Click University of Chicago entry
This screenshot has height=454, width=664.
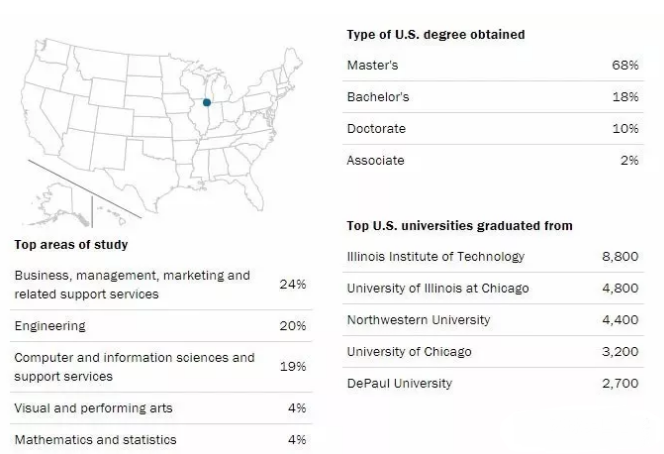(x=493, y=352)
